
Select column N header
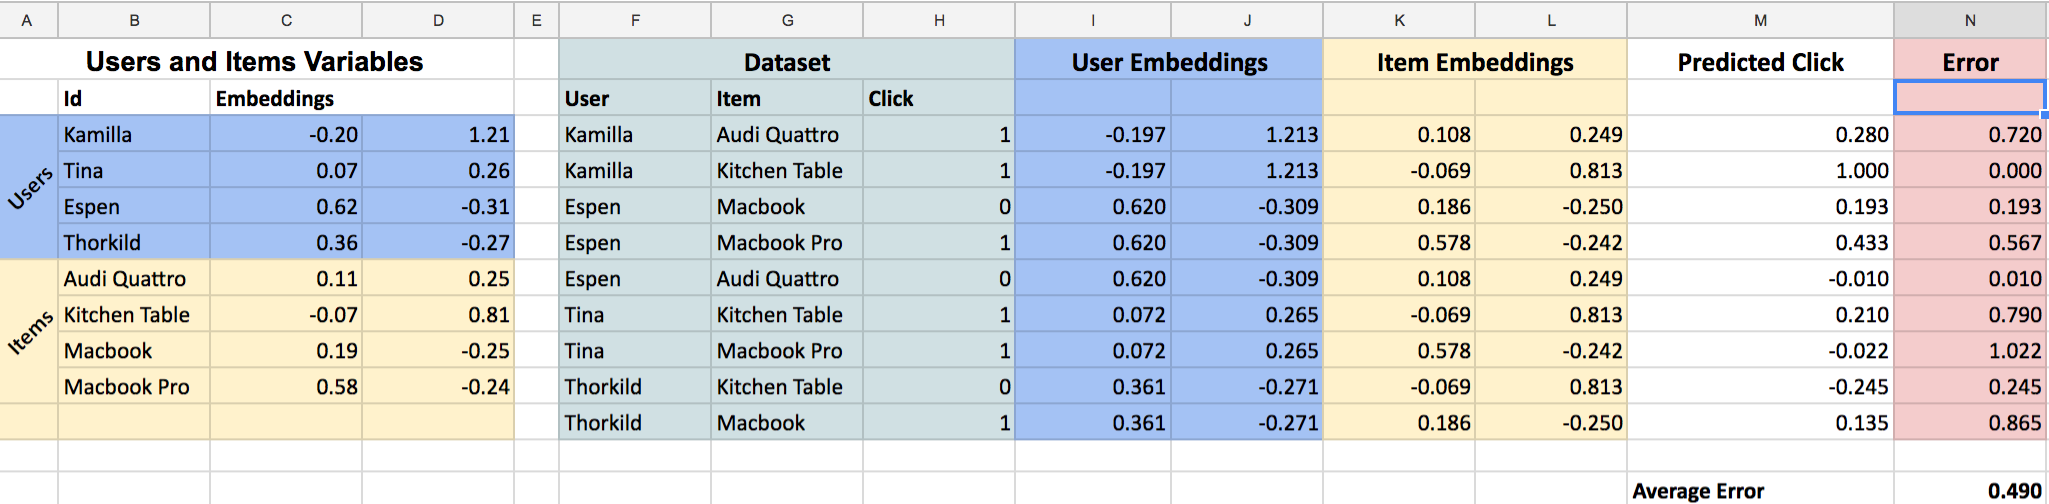pyautogui.click(x=1970, y=20)
